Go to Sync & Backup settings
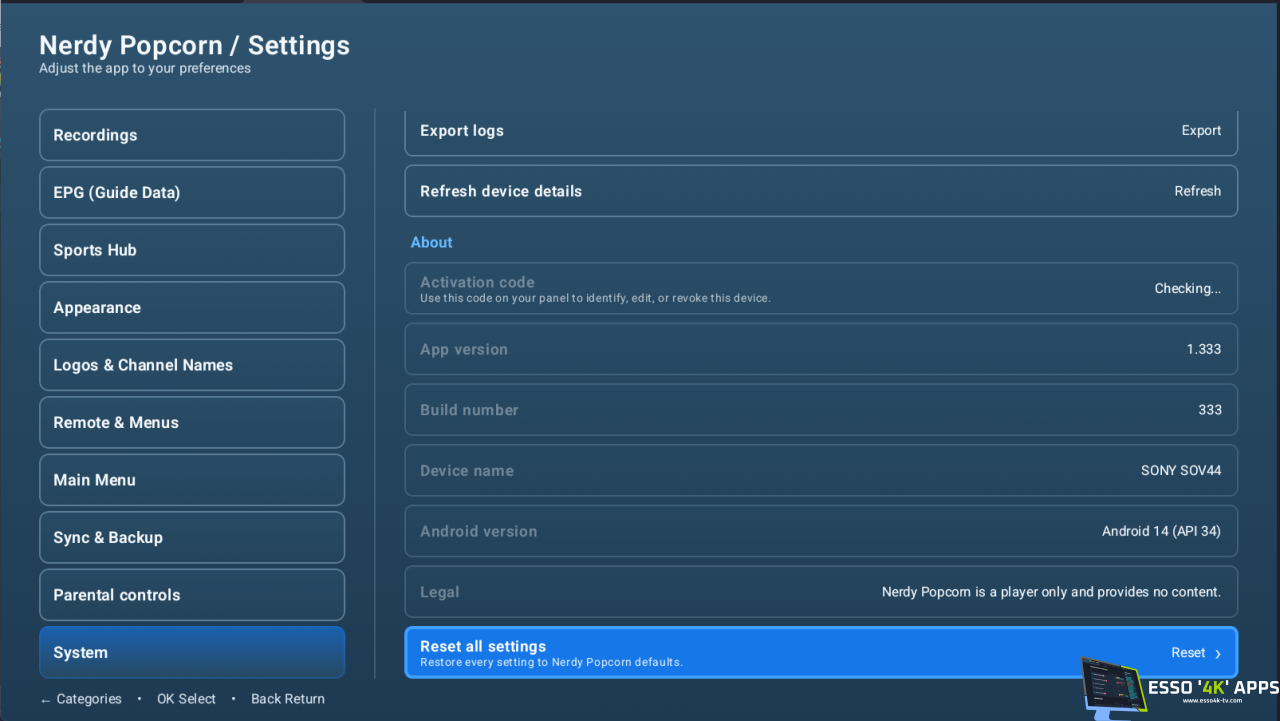Viewport: 1280px width, 721px height. point(192,537)
